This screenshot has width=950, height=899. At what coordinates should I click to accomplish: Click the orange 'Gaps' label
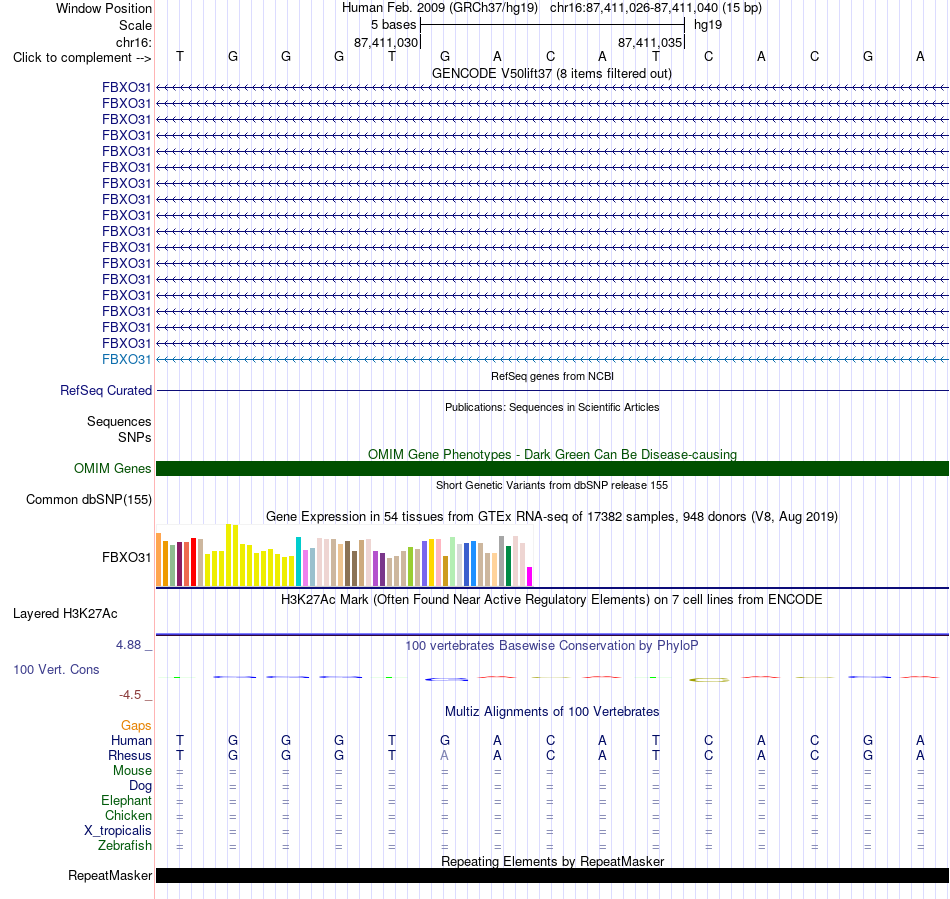coord(136,726)
